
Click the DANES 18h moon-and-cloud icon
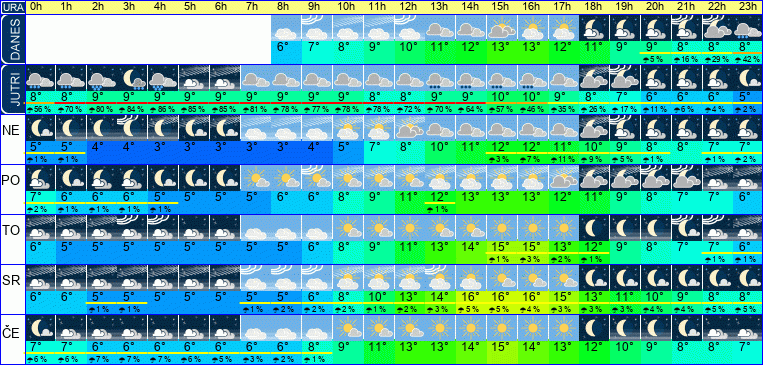click(594, 28)
